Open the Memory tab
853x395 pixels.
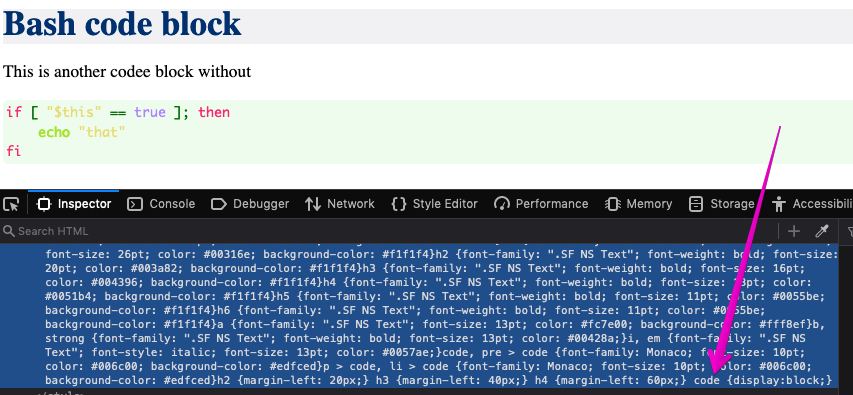[x=638, y=204]
